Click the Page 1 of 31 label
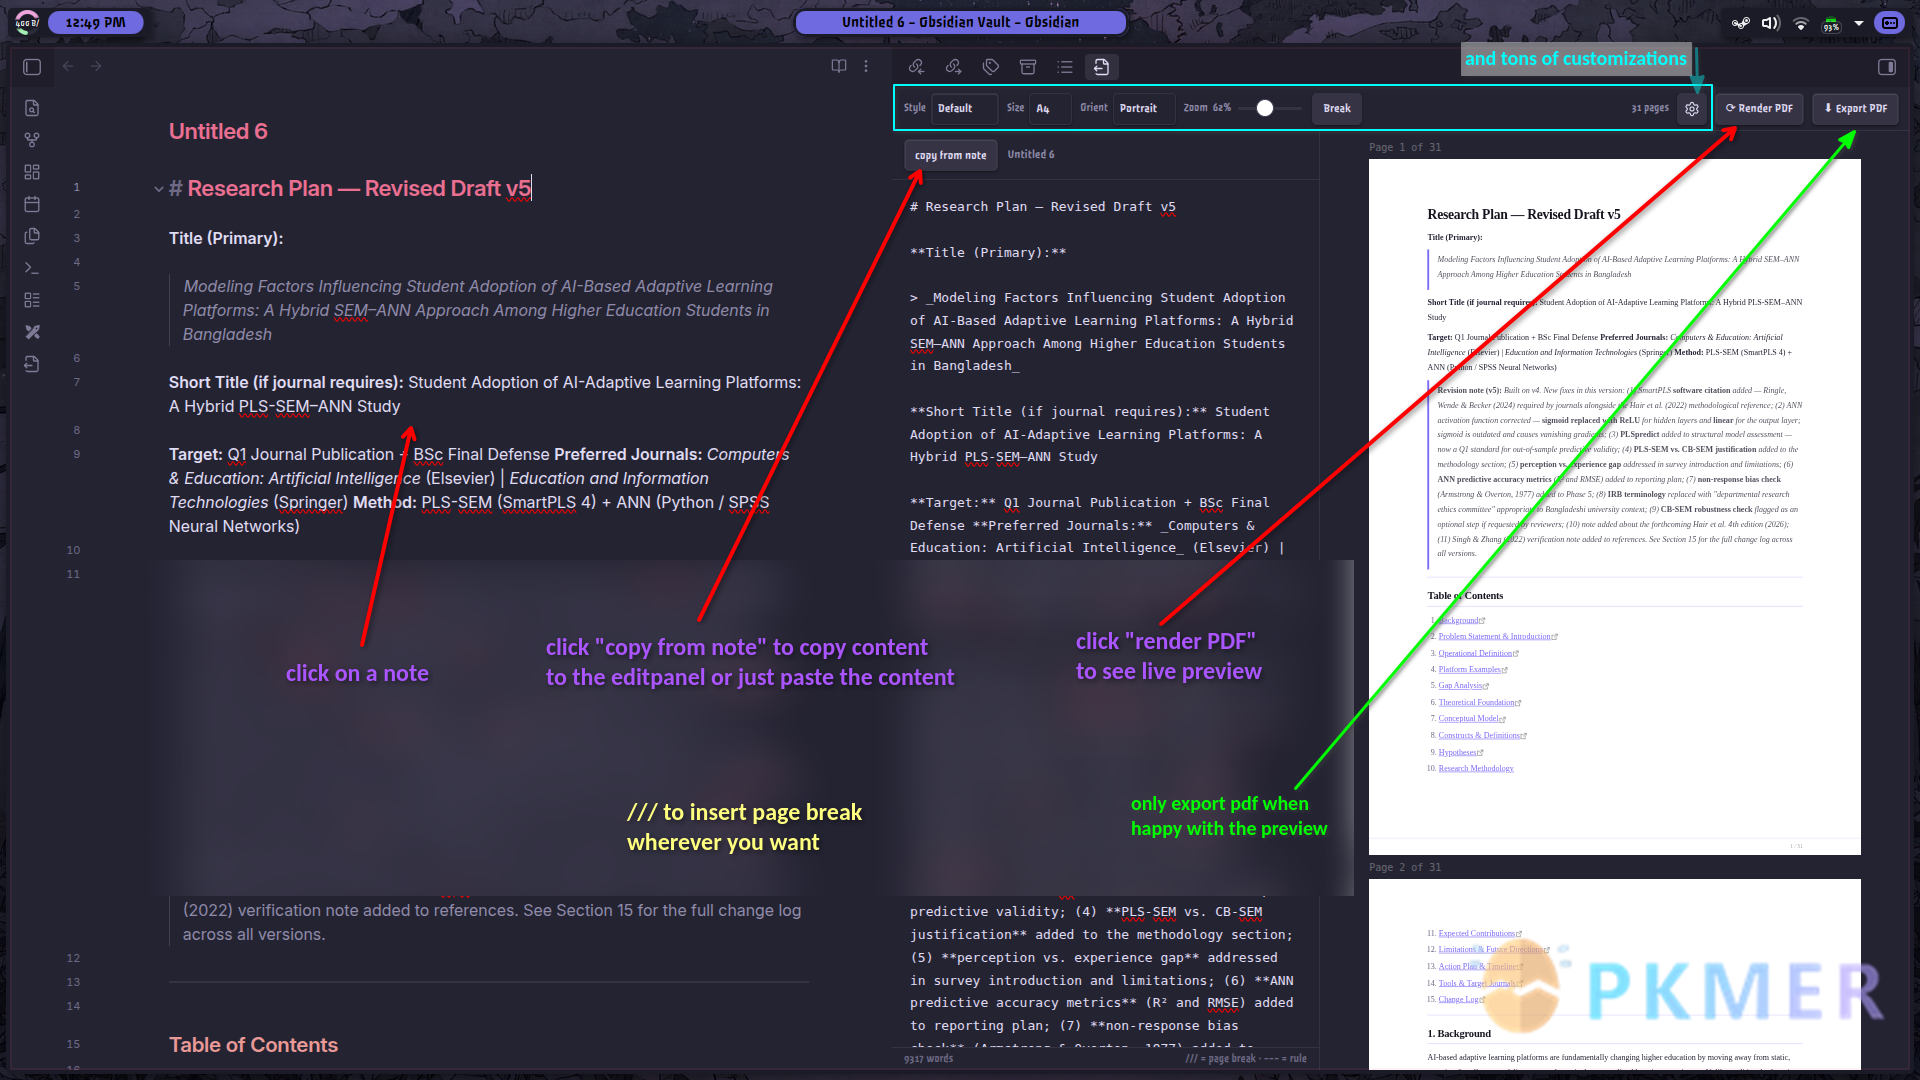Screen dimensions: 1920x1080 (1405, 147)
